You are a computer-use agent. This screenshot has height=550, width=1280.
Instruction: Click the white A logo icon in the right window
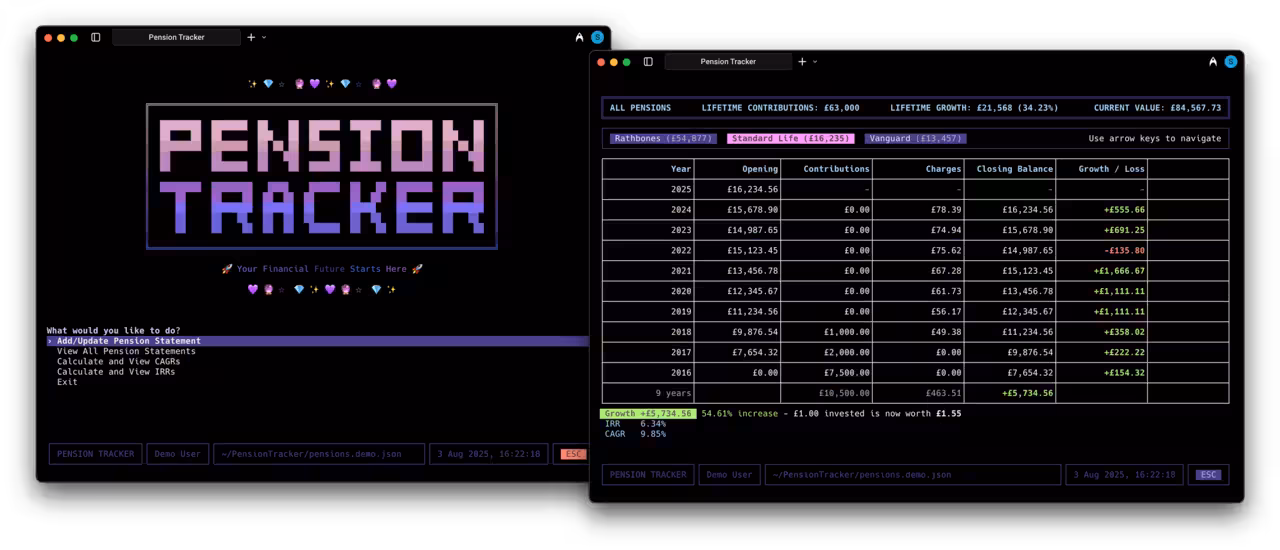[1213, 61]
